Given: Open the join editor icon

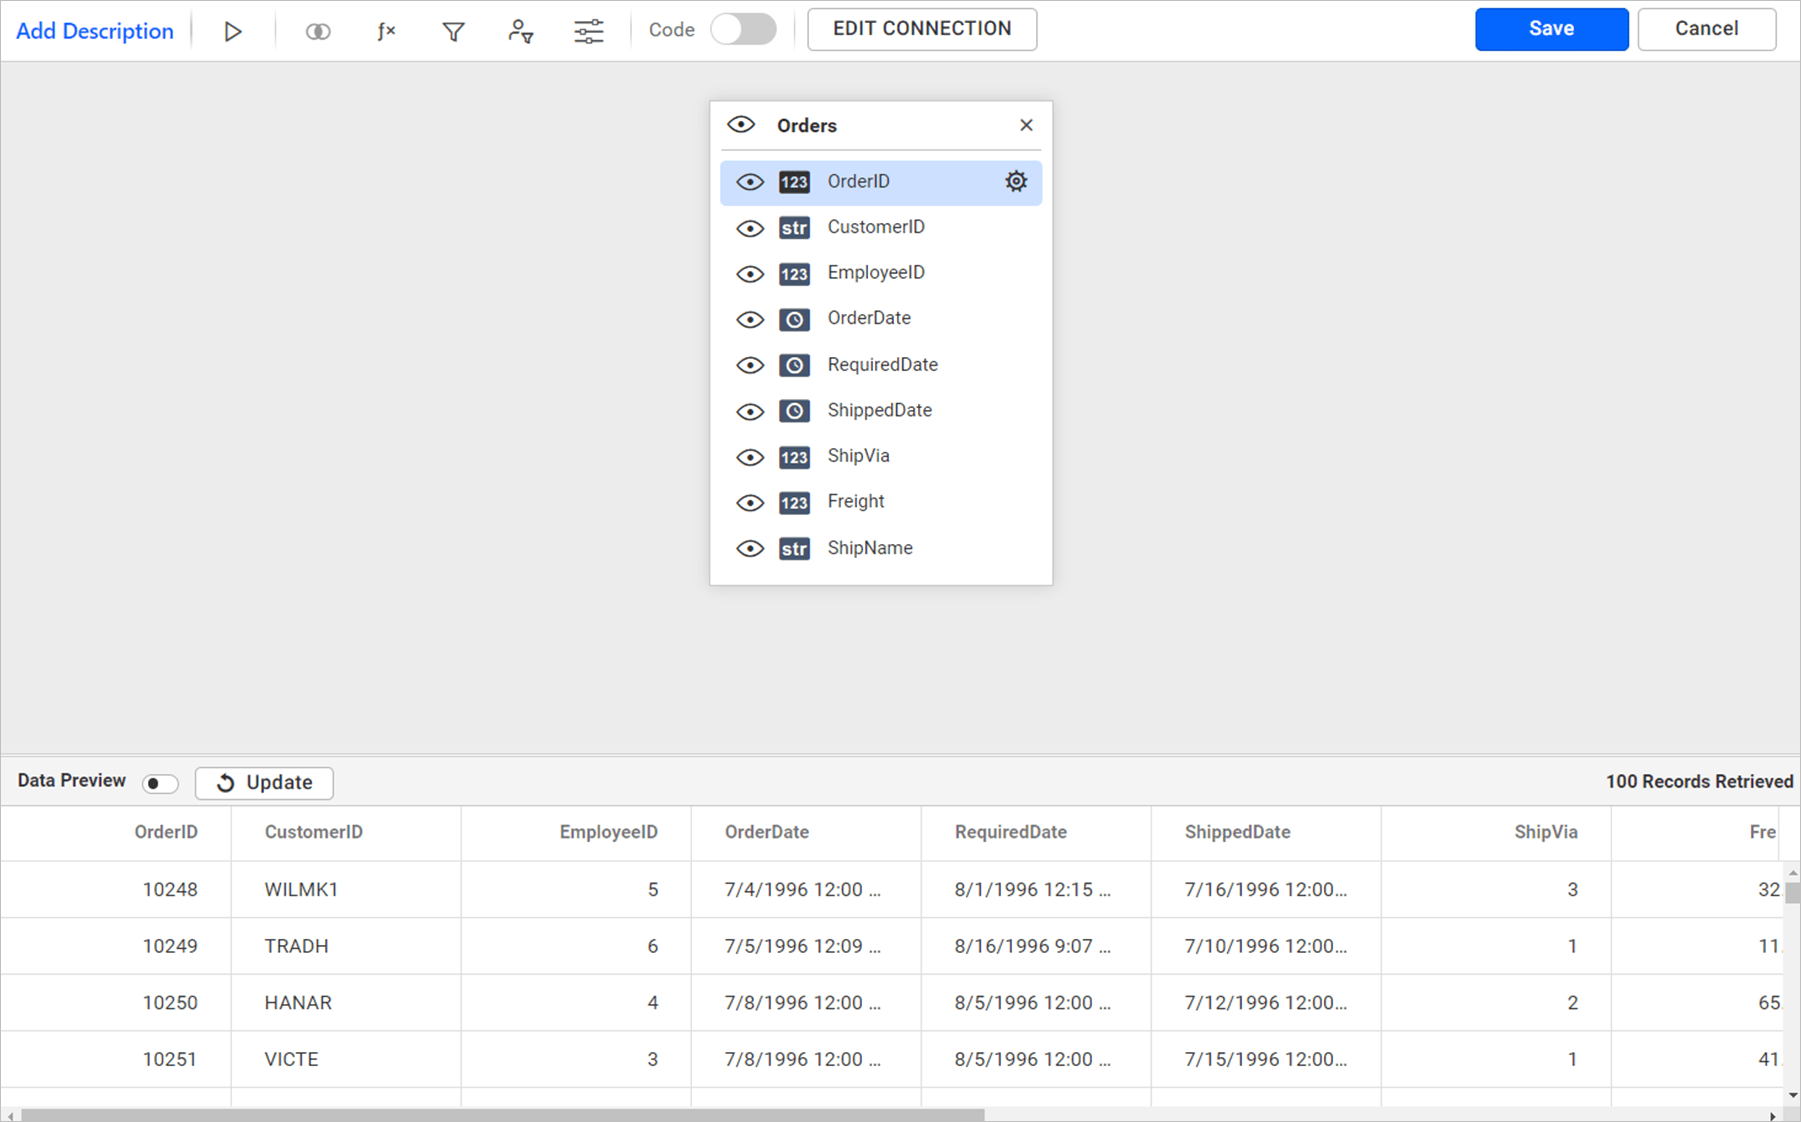Looking at the screenshot, I should (x=318, y=30).
